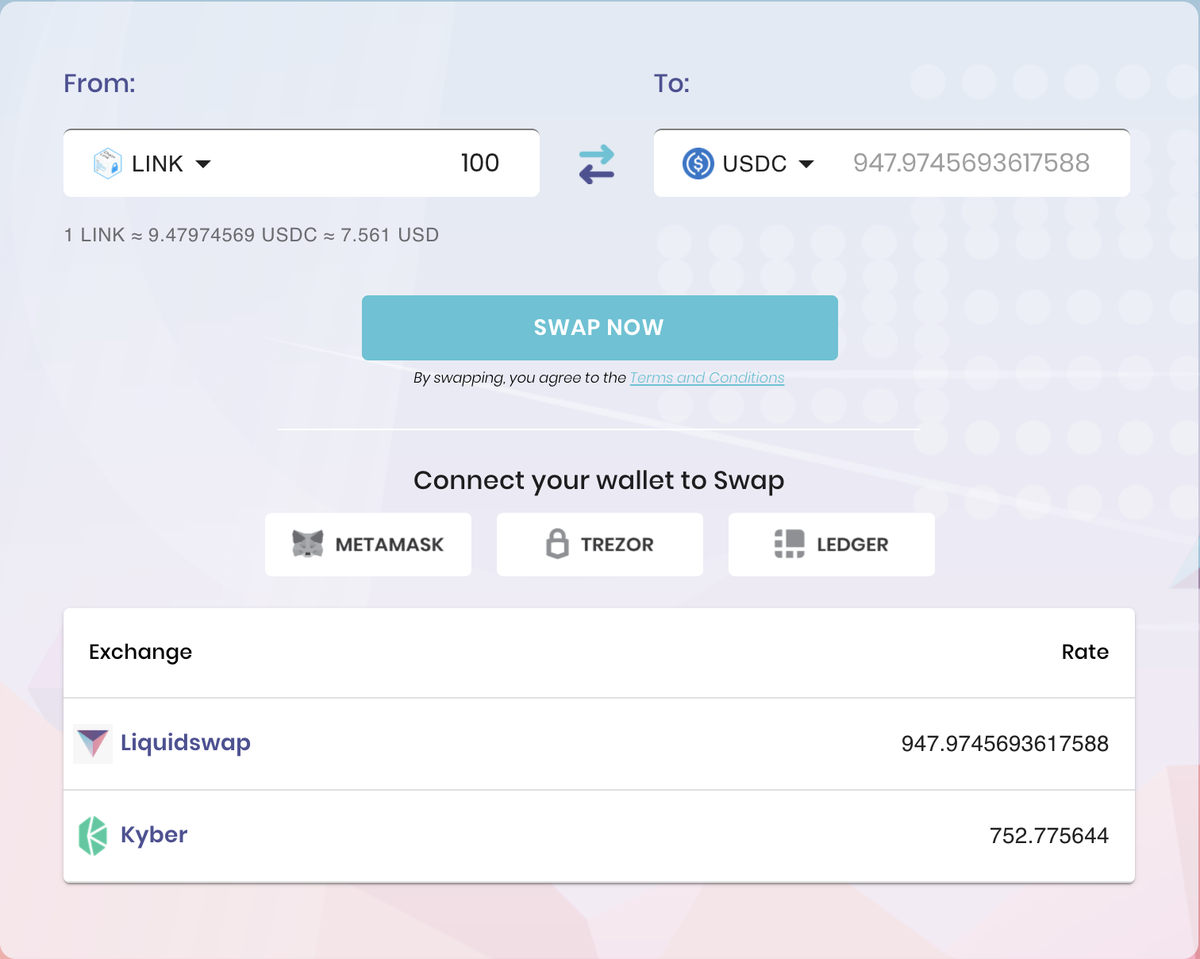Select the Kyber rate 752.775644
This screenshot has height=959, width=1200.
pos(1049,836)
